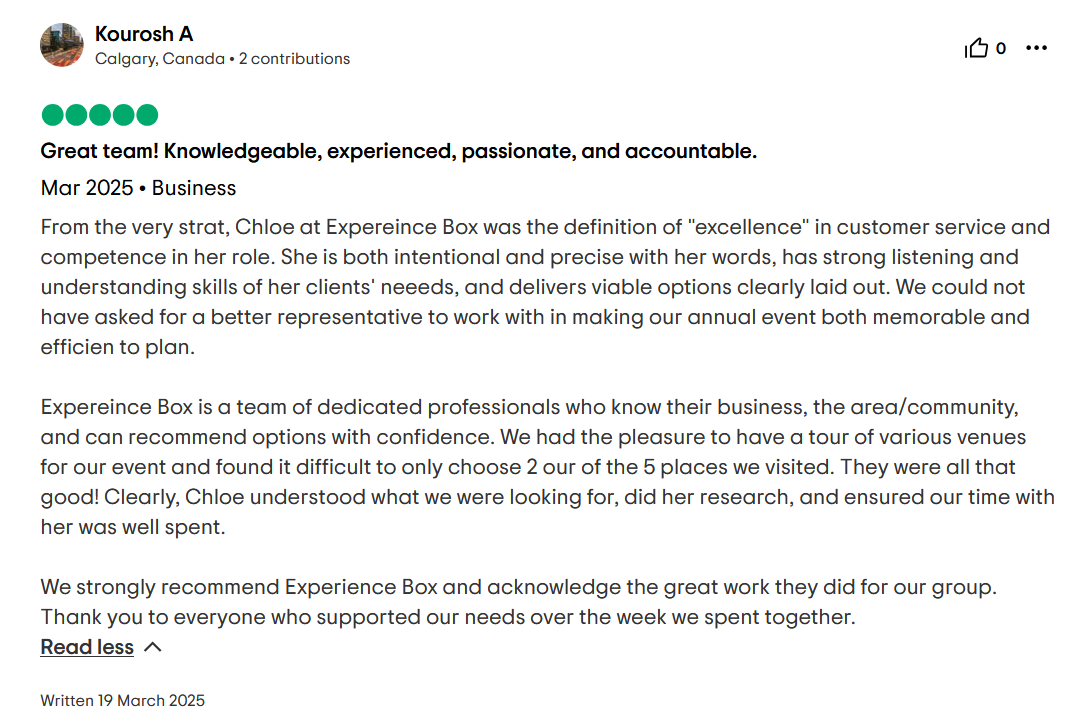Click the fourth green rating bubble
The width and height of the screenshot is (1079, 716).
(x=124, y=115)
